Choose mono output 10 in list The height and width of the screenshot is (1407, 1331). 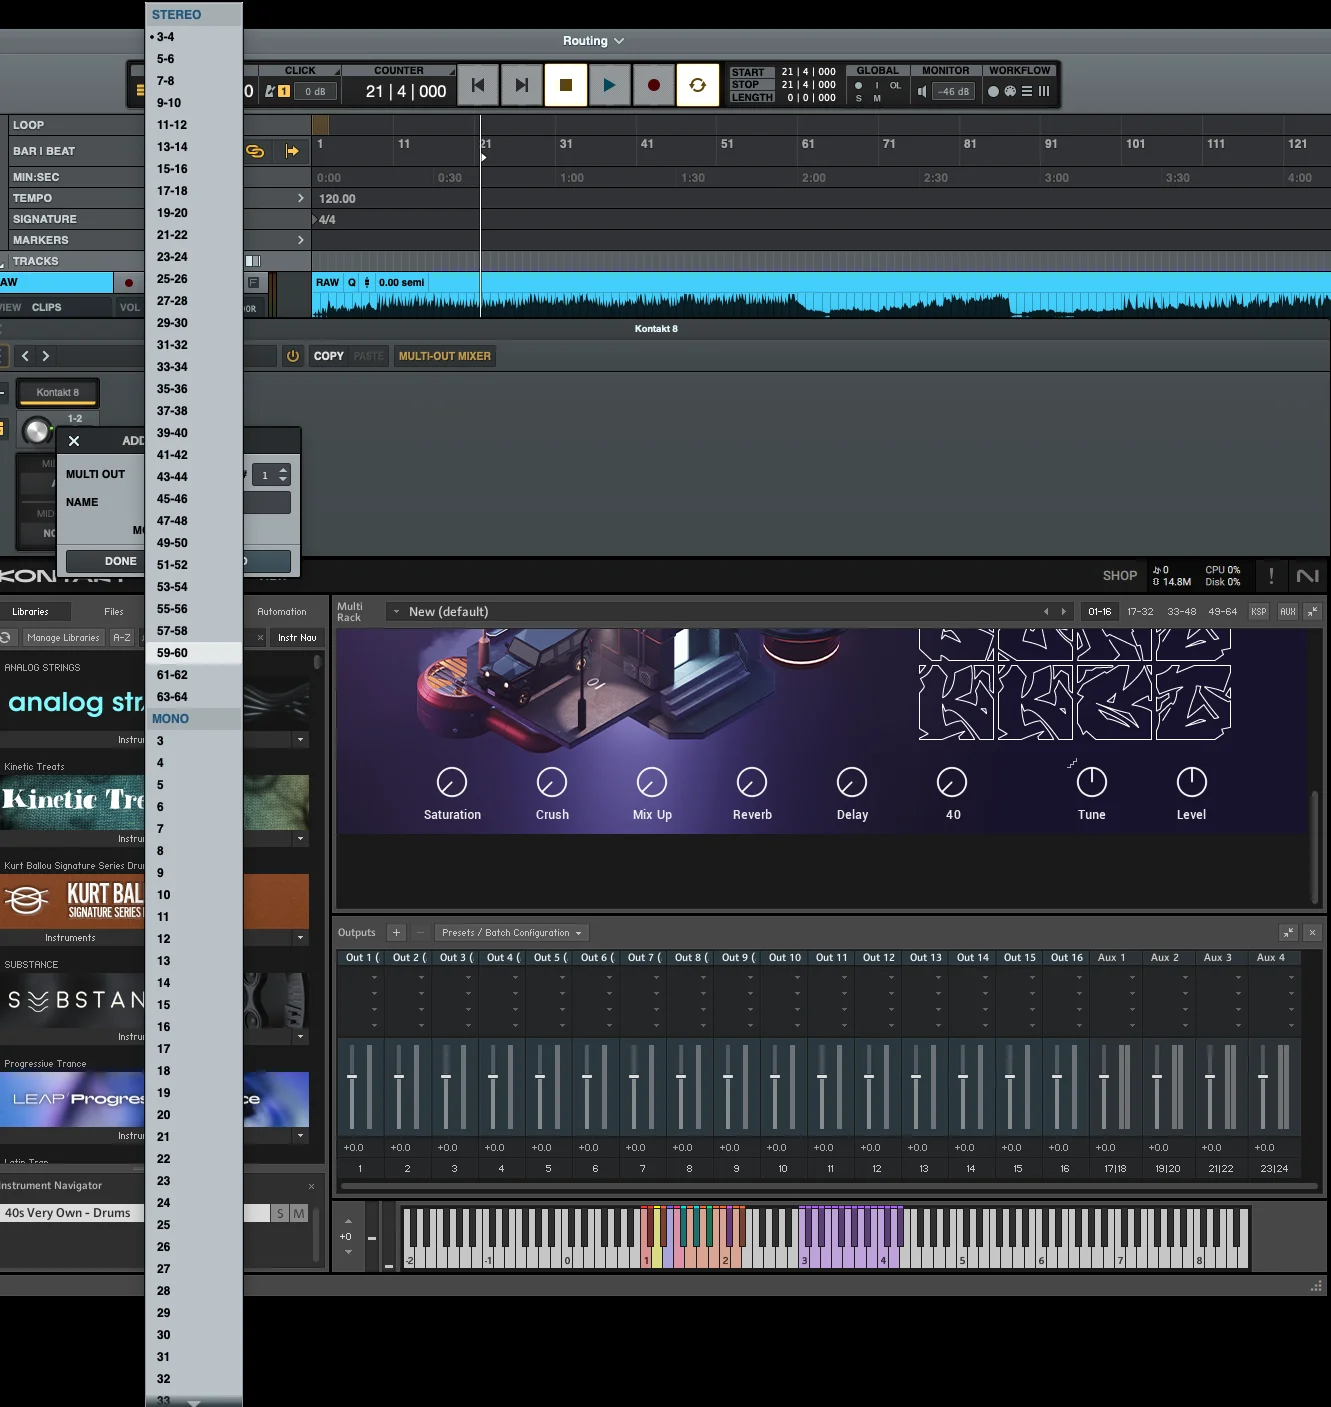click(194, 895)
